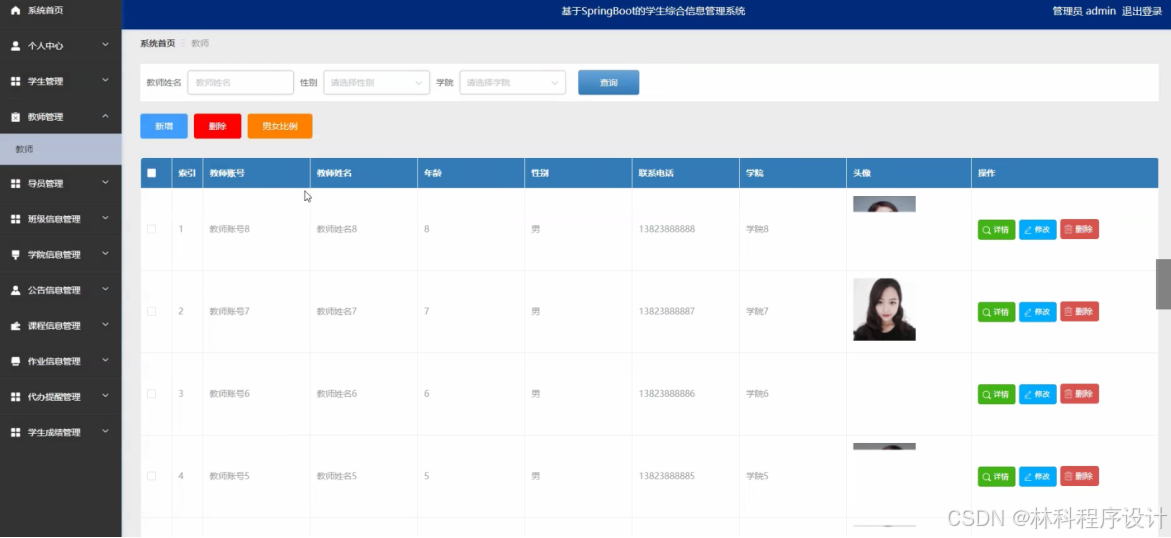Click the grid icon beside 班级信息管理
Screen dimensions: 1171x538
tap(15, 219)
